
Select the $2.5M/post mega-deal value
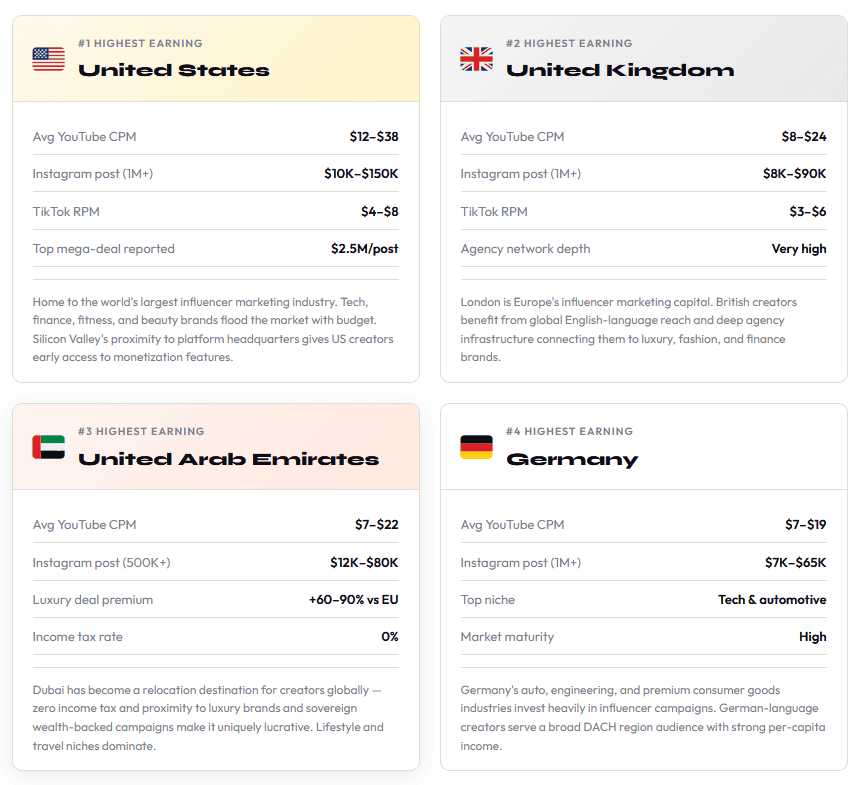coord(365,249)
